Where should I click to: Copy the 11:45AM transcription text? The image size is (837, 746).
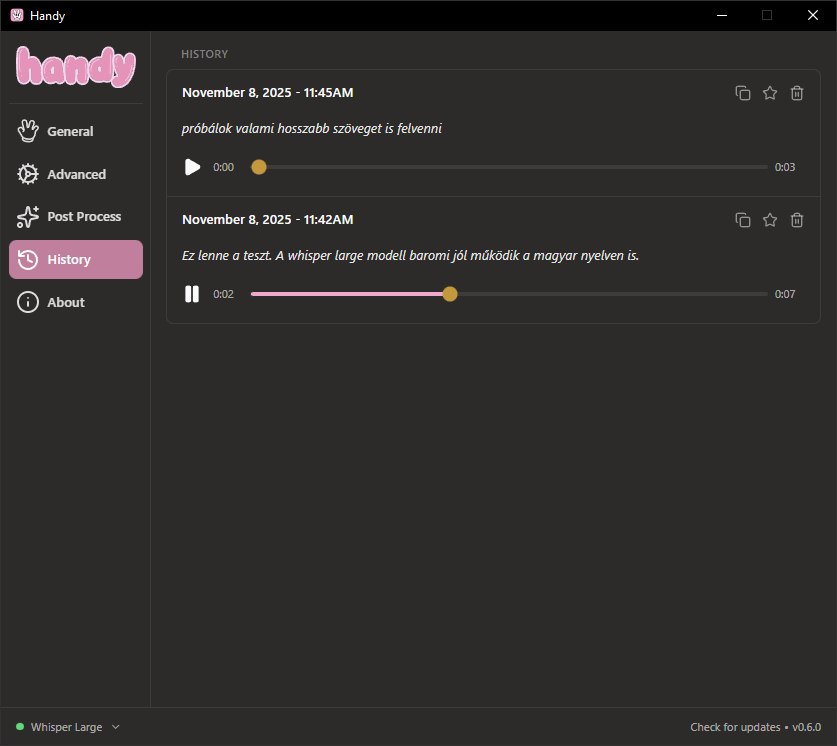743,92
